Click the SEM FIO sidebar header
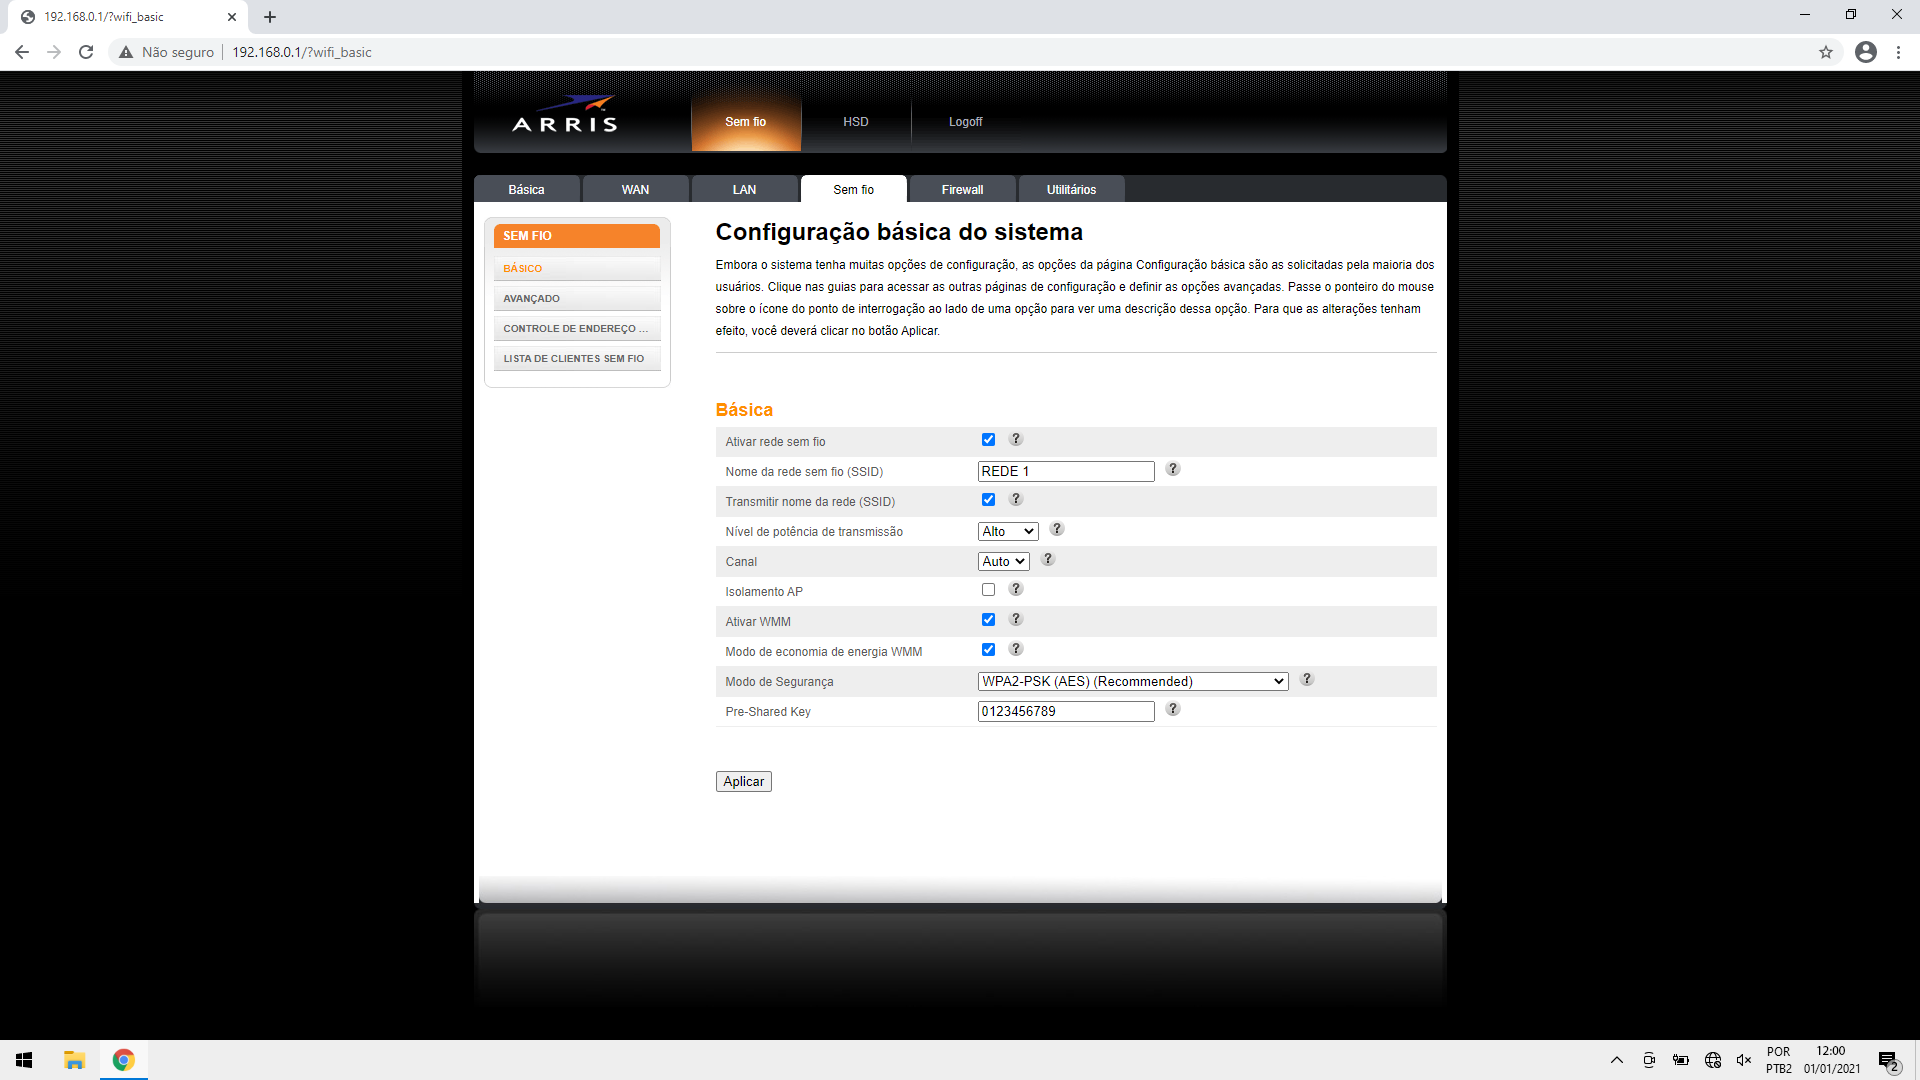The width and height of the screenshot is (1920, 1080). tap(577, 235)
